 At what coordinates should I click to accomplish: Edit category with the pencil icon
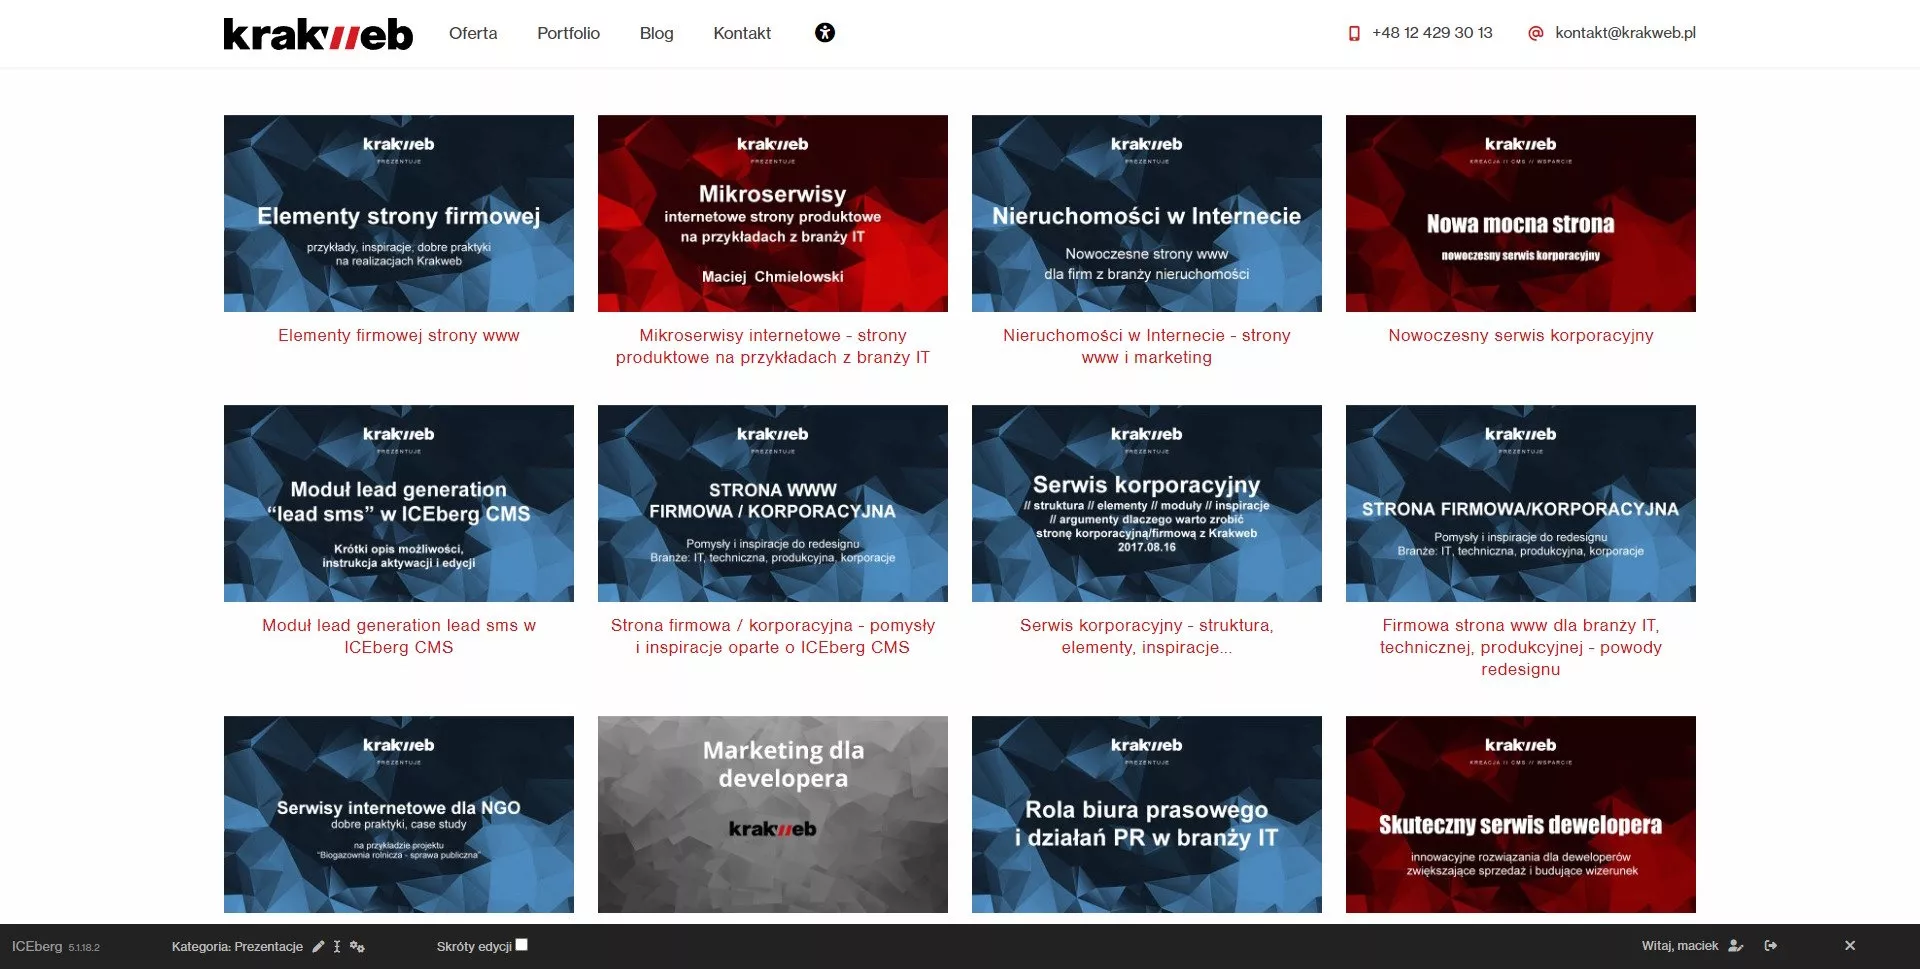point(318,946)
